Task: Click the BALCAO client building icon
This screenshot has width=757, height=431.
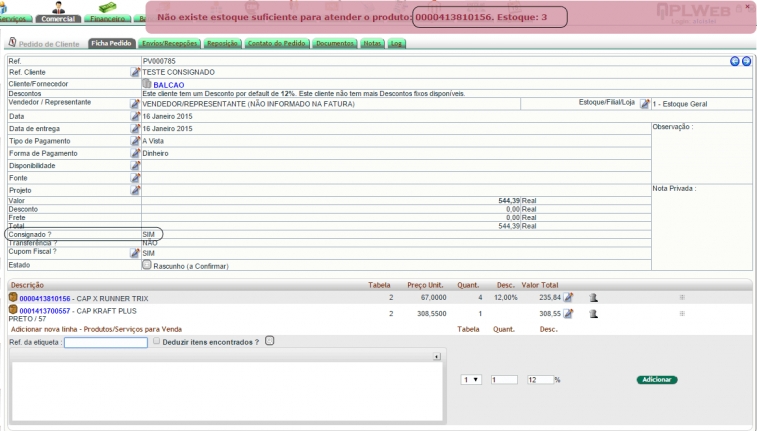Action: pos(147,83)
